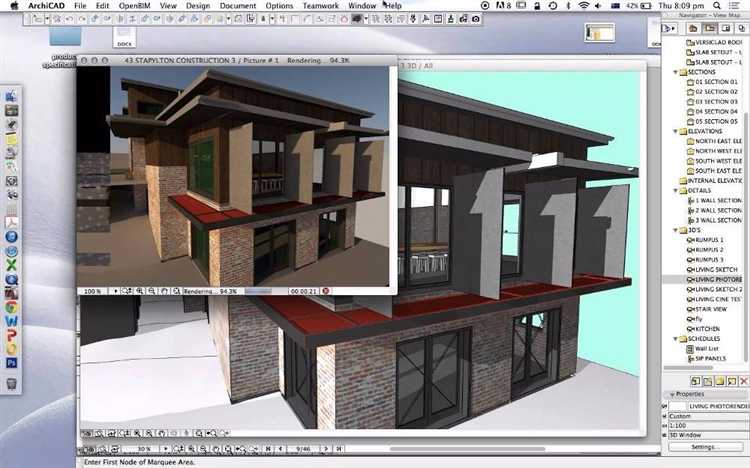This screenshot has width=750, height=468.
Task: Click the desktop thumbnail at top right
Action: pyautogui.click(x=599, y=33)
